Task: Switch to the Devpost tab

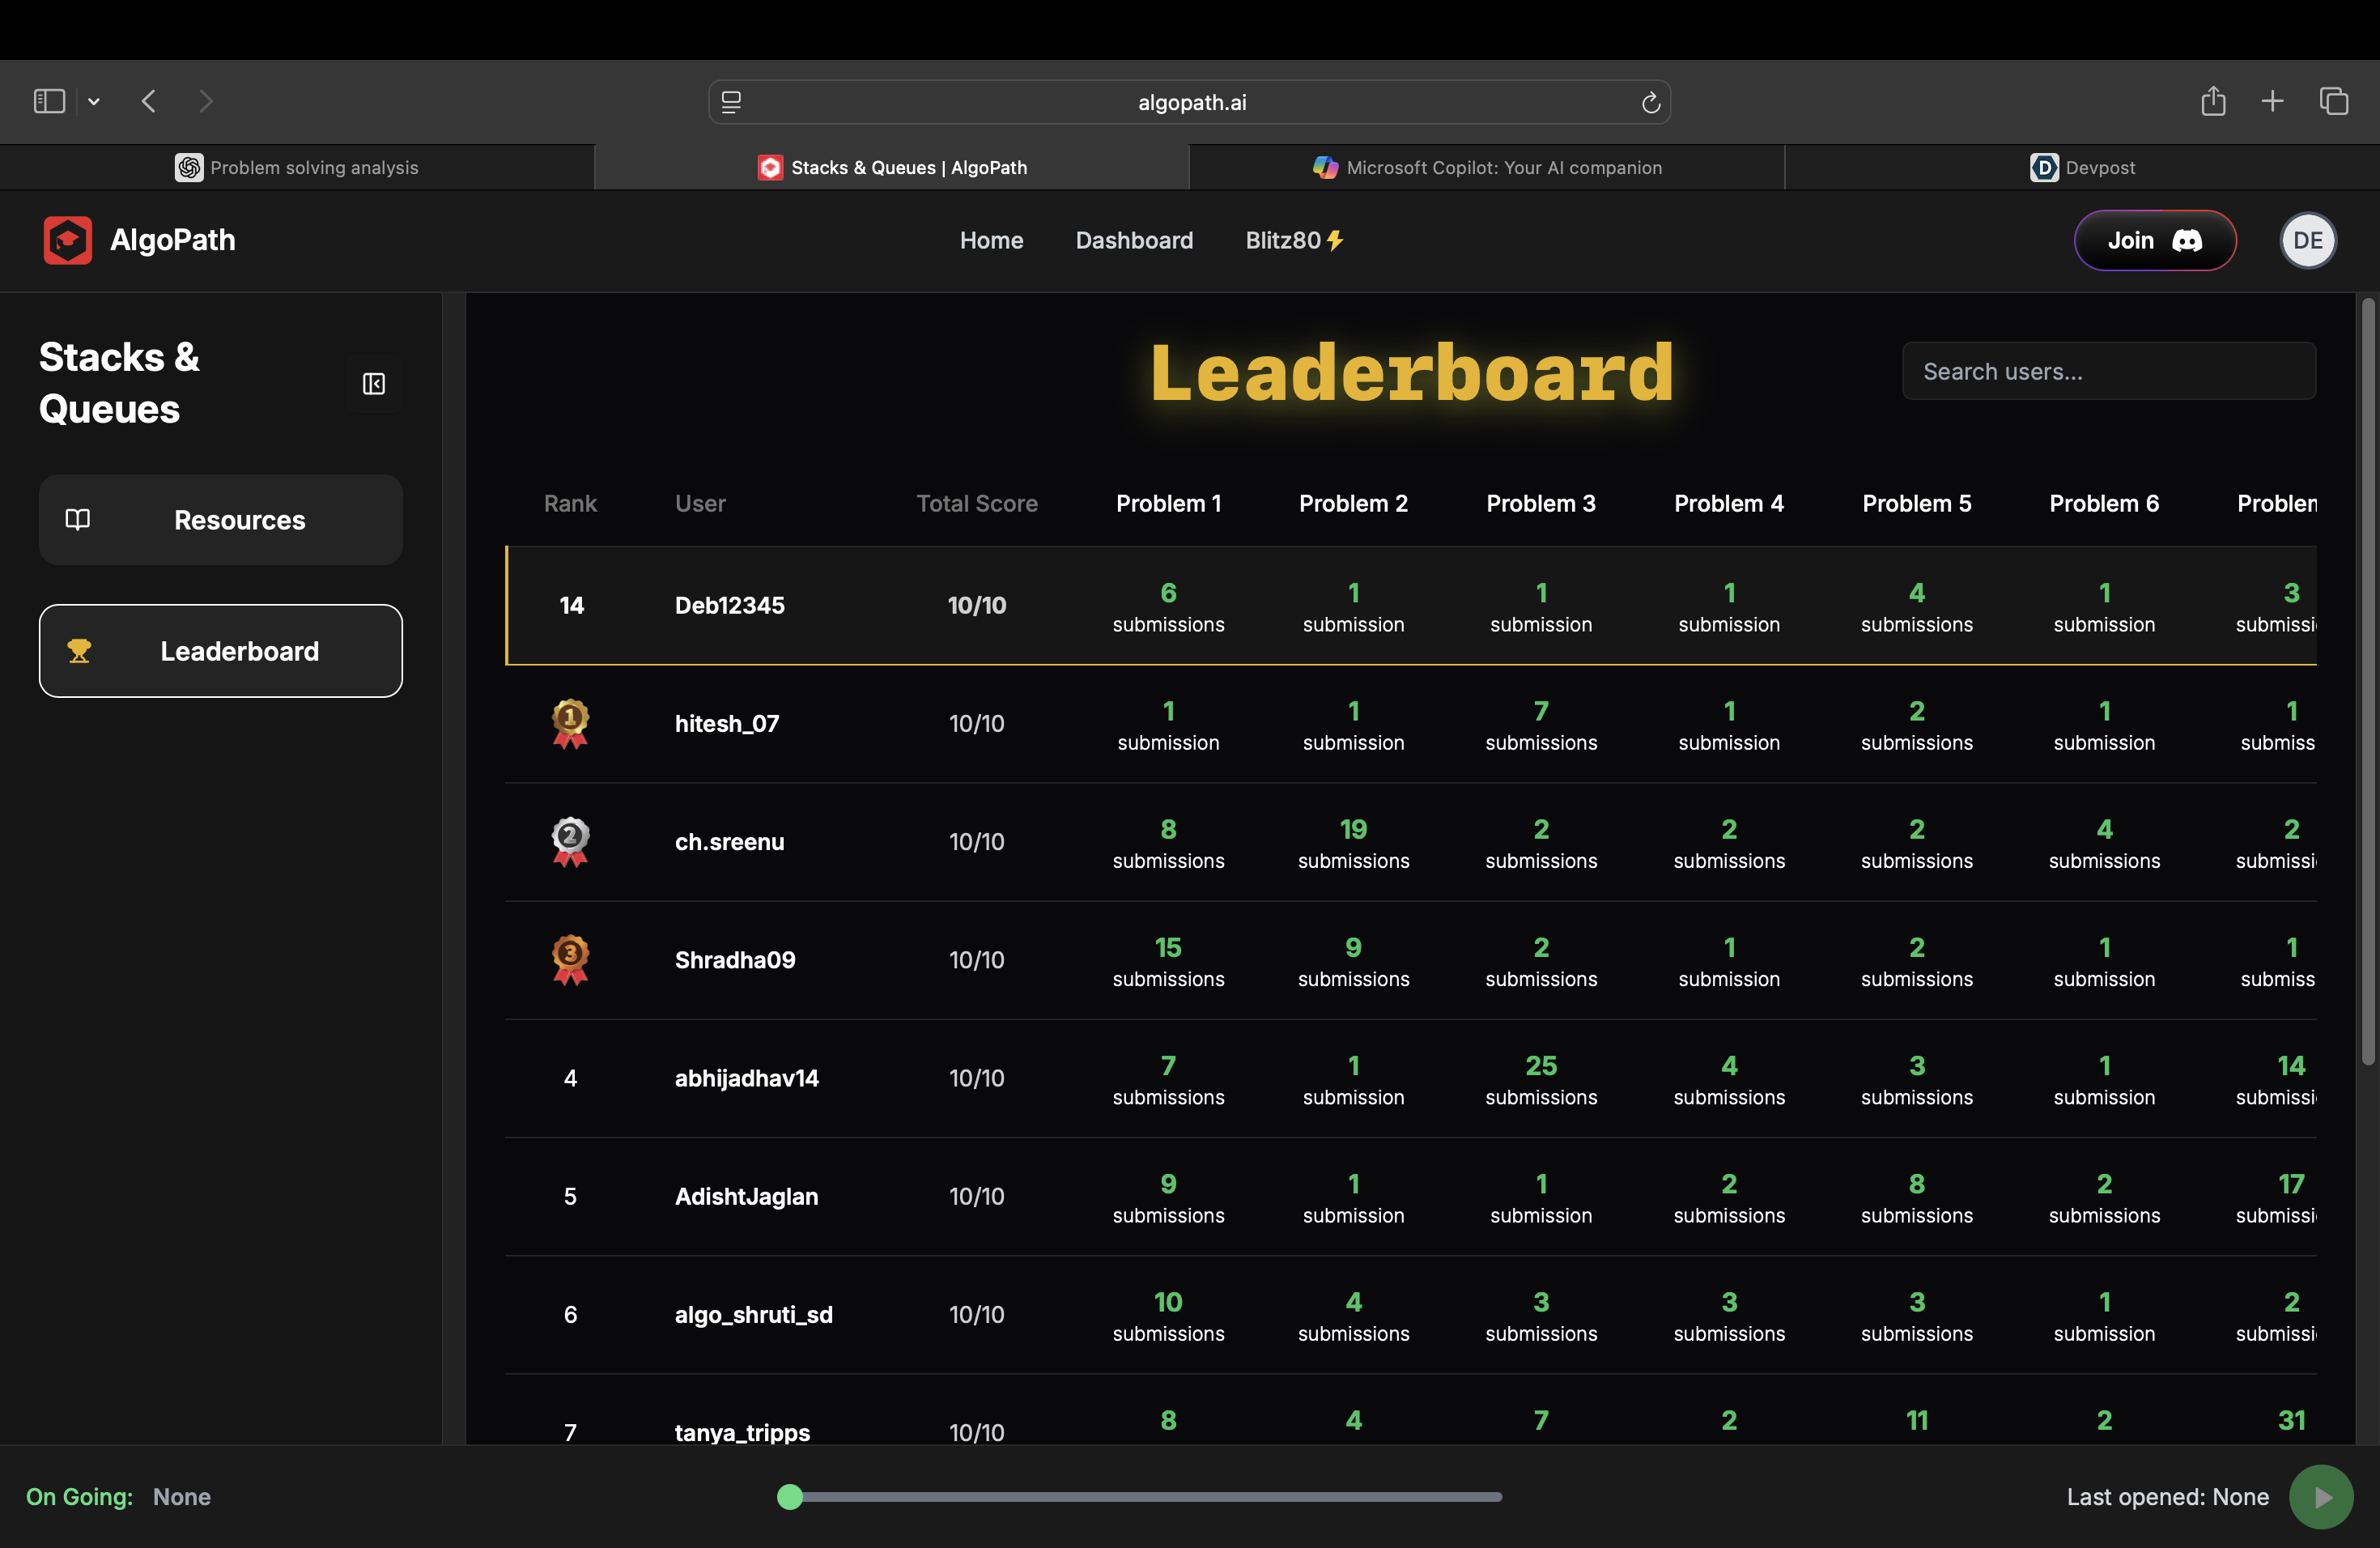Action: 2082,167
